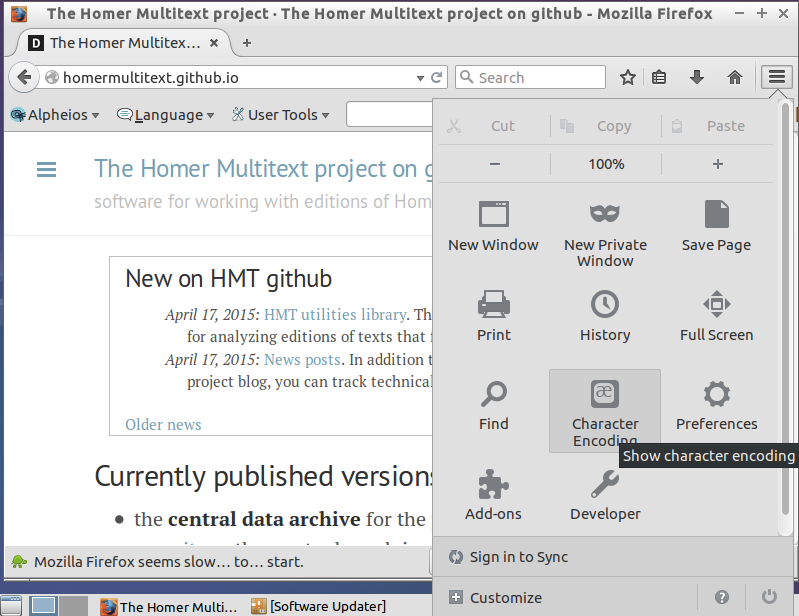Open Preferences gear icon
799x616 pixels.
(x=716, y=394)
